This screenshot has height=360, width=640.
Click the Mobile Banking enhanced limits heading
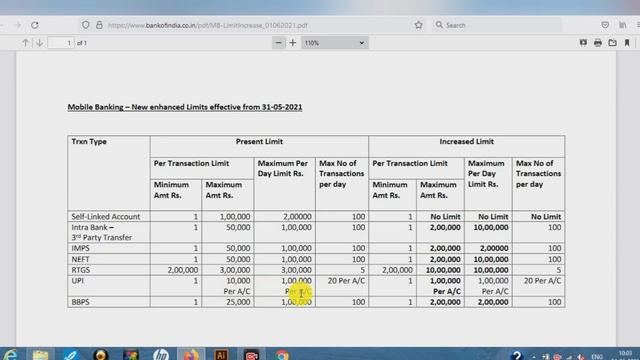click(x=185, y=107)
